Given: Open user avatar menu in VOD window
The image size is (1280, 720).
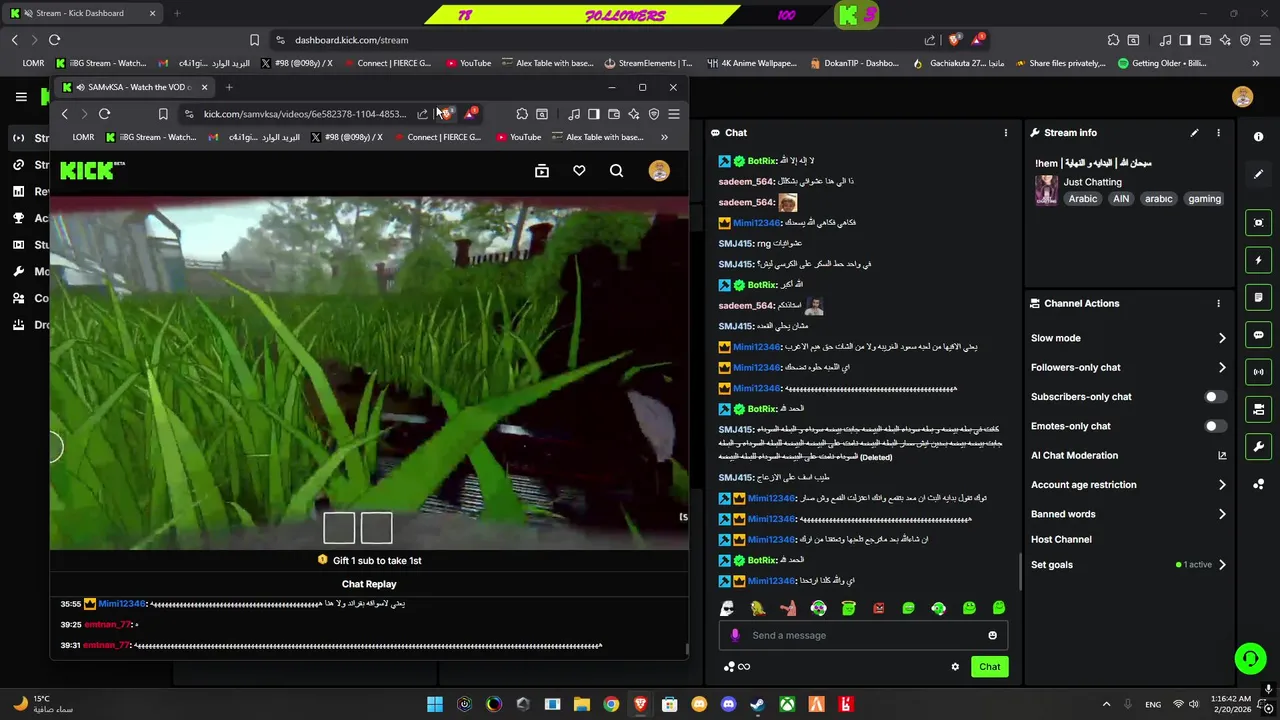Looking at the screenshot, I should (659, 171).
